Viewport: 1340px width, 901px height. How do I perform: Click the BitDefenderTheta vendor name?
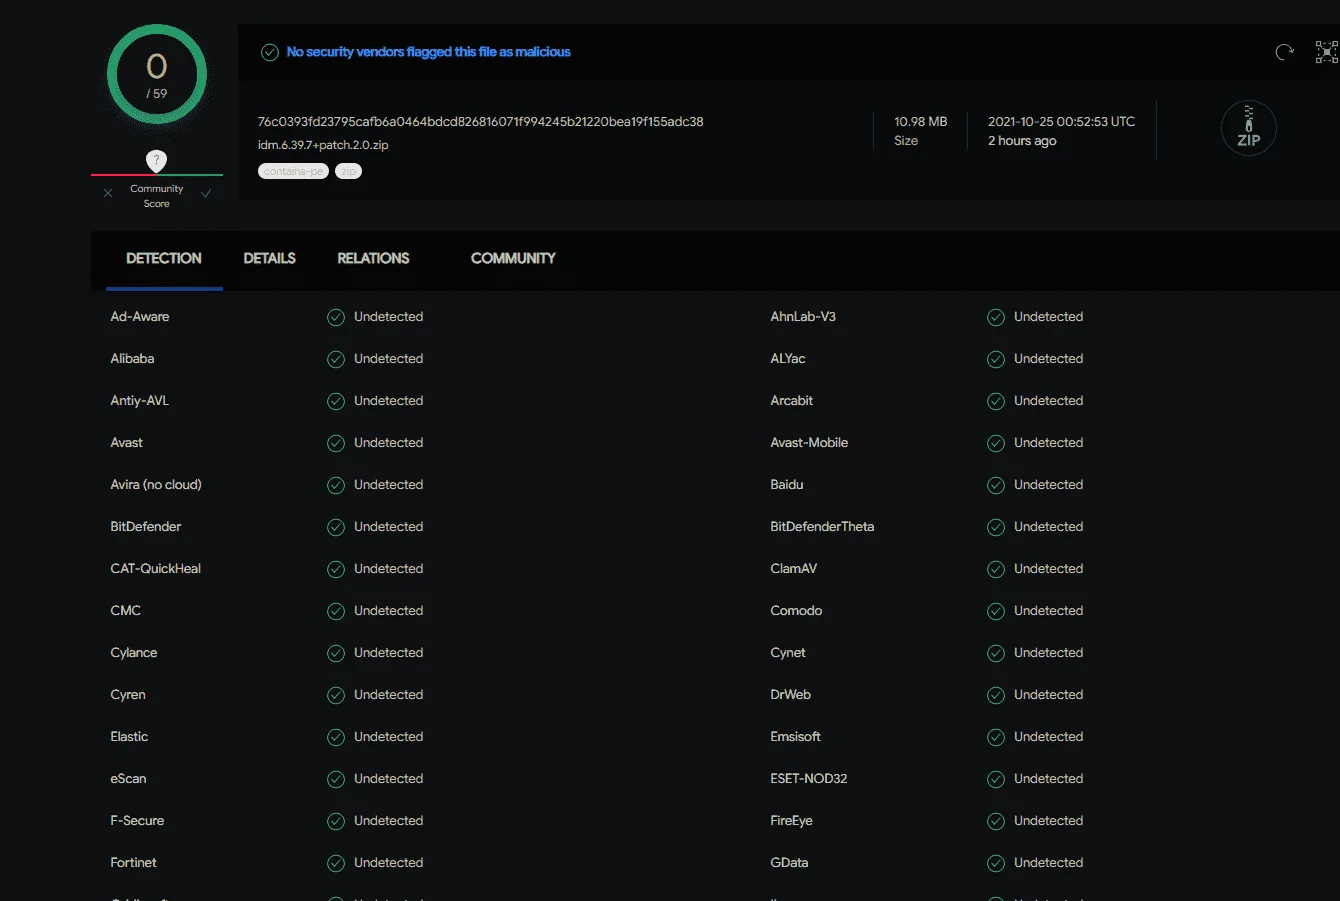point(822,527)
